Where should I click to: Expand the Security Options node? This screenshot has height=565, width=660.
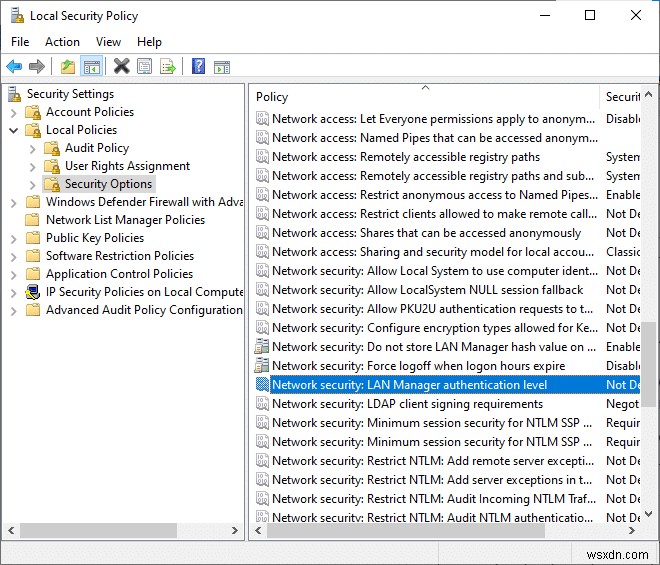pos(33,185)
